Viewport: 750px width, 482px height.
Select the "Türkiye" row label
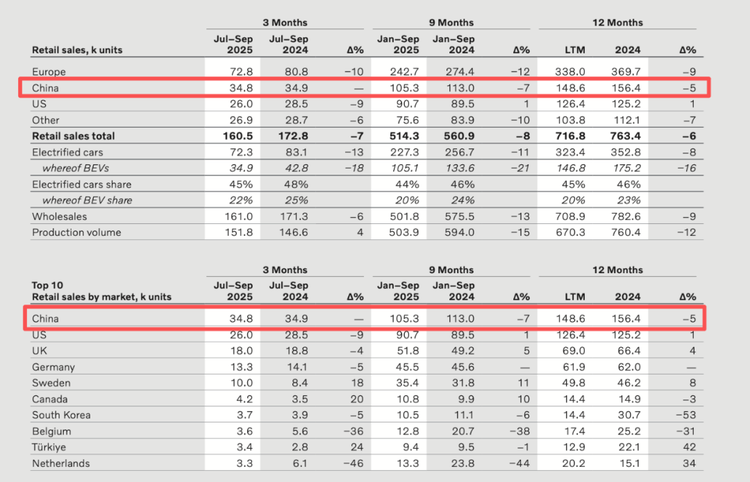click(50, 447)
